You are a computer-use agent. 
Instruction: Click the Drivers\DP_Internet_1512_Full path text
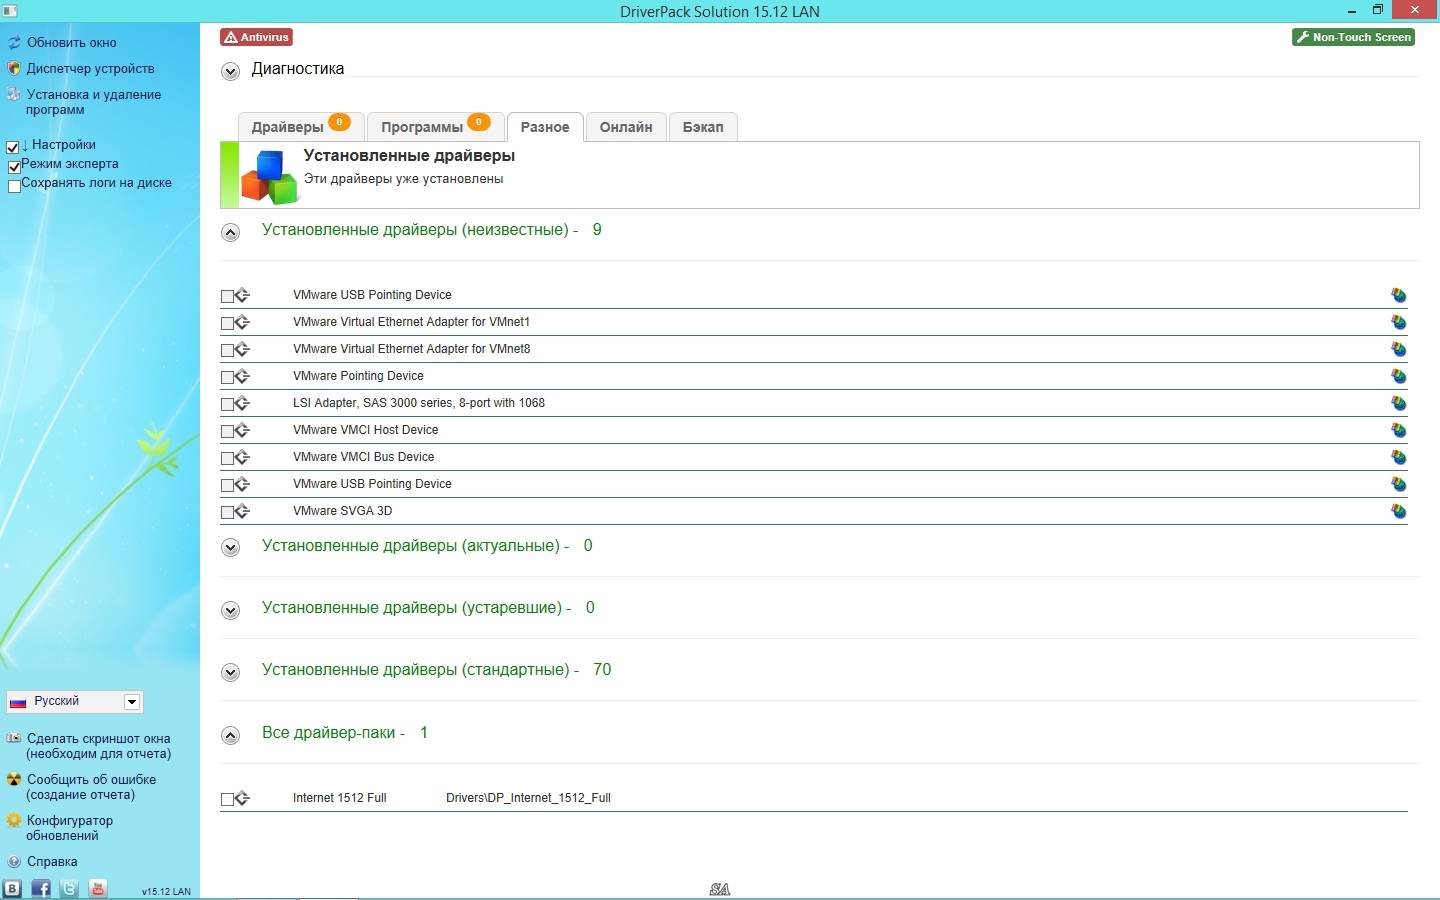tap(528, 798)
